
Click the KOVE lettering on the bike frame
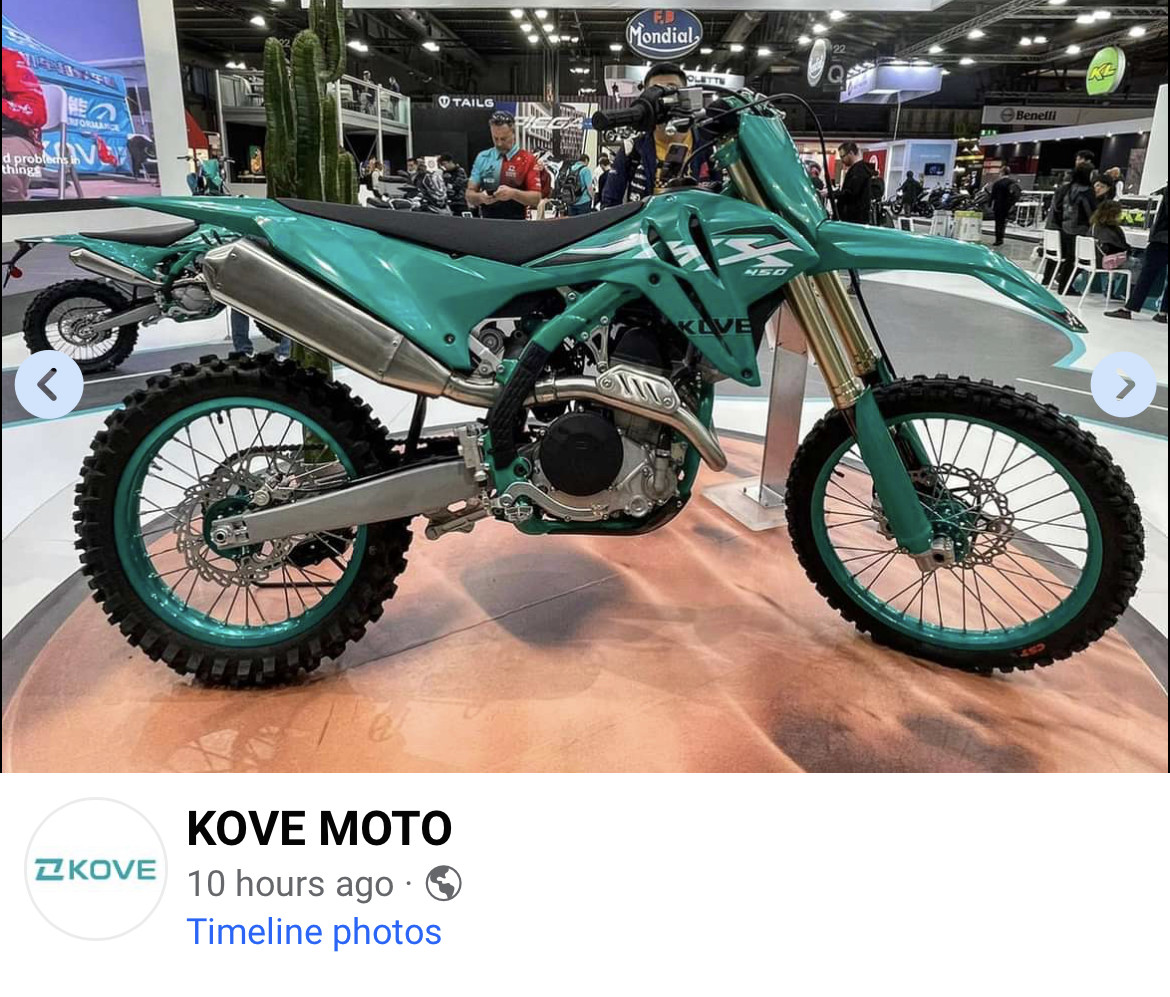[715, 325]
